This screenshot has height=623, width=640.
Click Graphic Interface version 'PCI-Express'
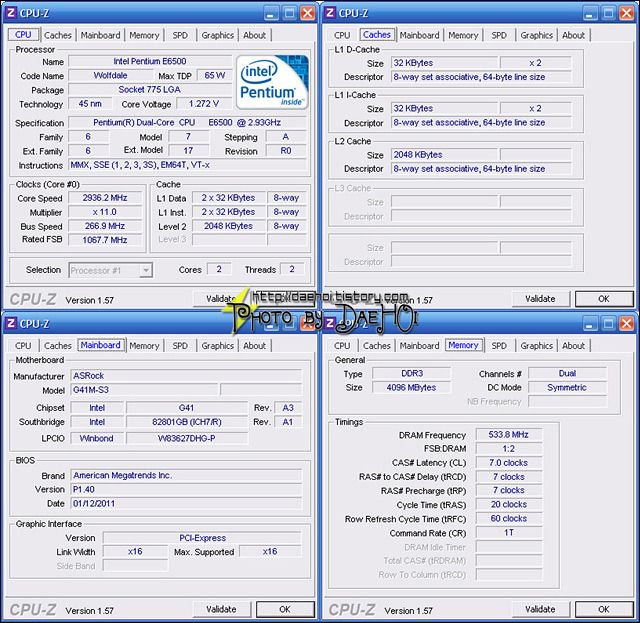click(202, 538)
